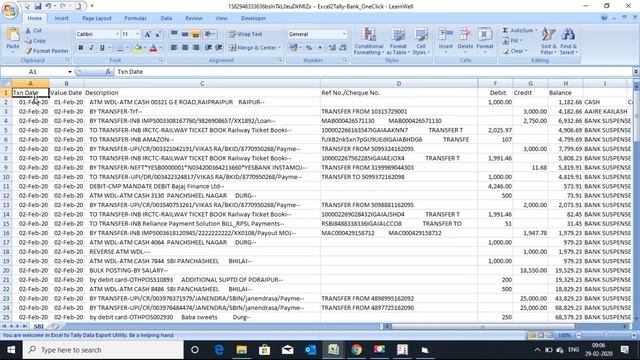This screenshot has width=640, height=360.
Task: Open Format as Table gallery
Action: click(397, 41)
